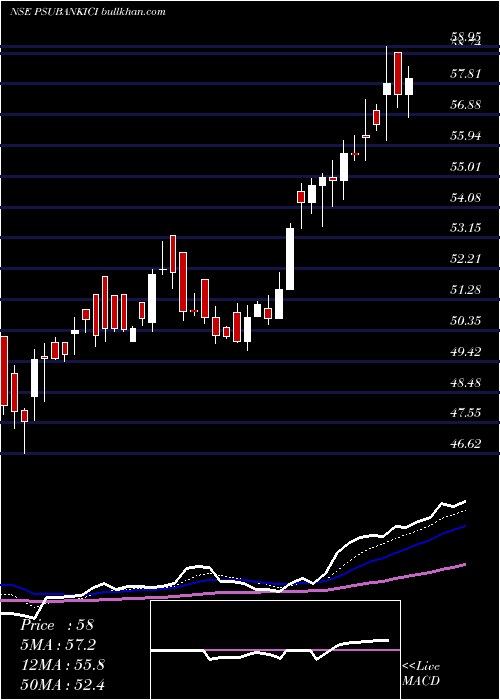Select the 55.01 price level label
Screen dimensions: 500x700
(466, 166)
